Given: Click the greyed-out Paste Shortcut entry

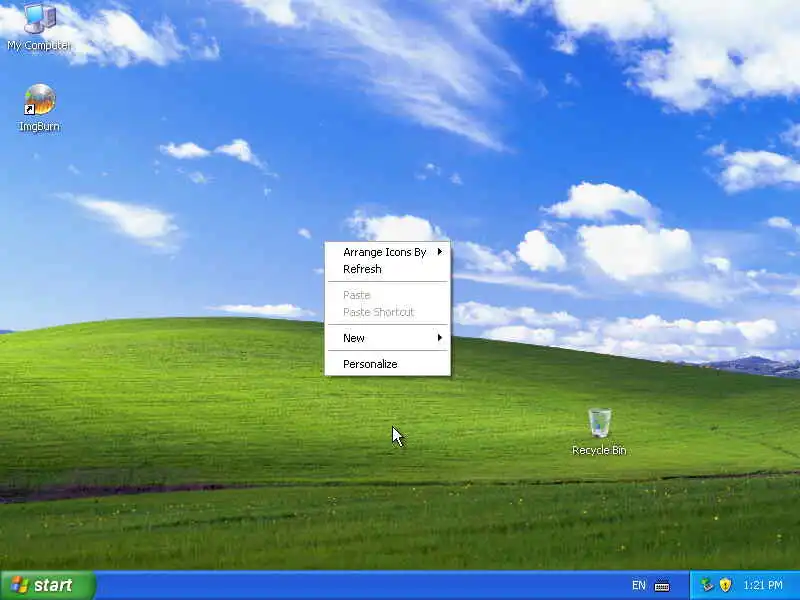Looking at the screenshot, I should tap(388, 312).
